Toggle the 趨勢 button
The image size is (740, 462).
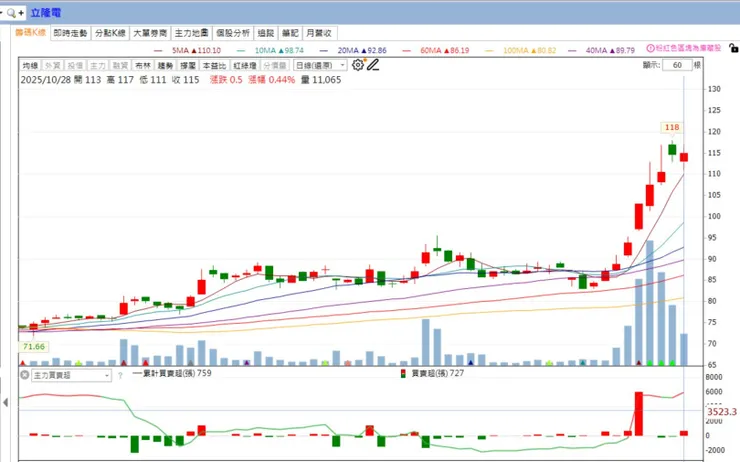(166, 65)
